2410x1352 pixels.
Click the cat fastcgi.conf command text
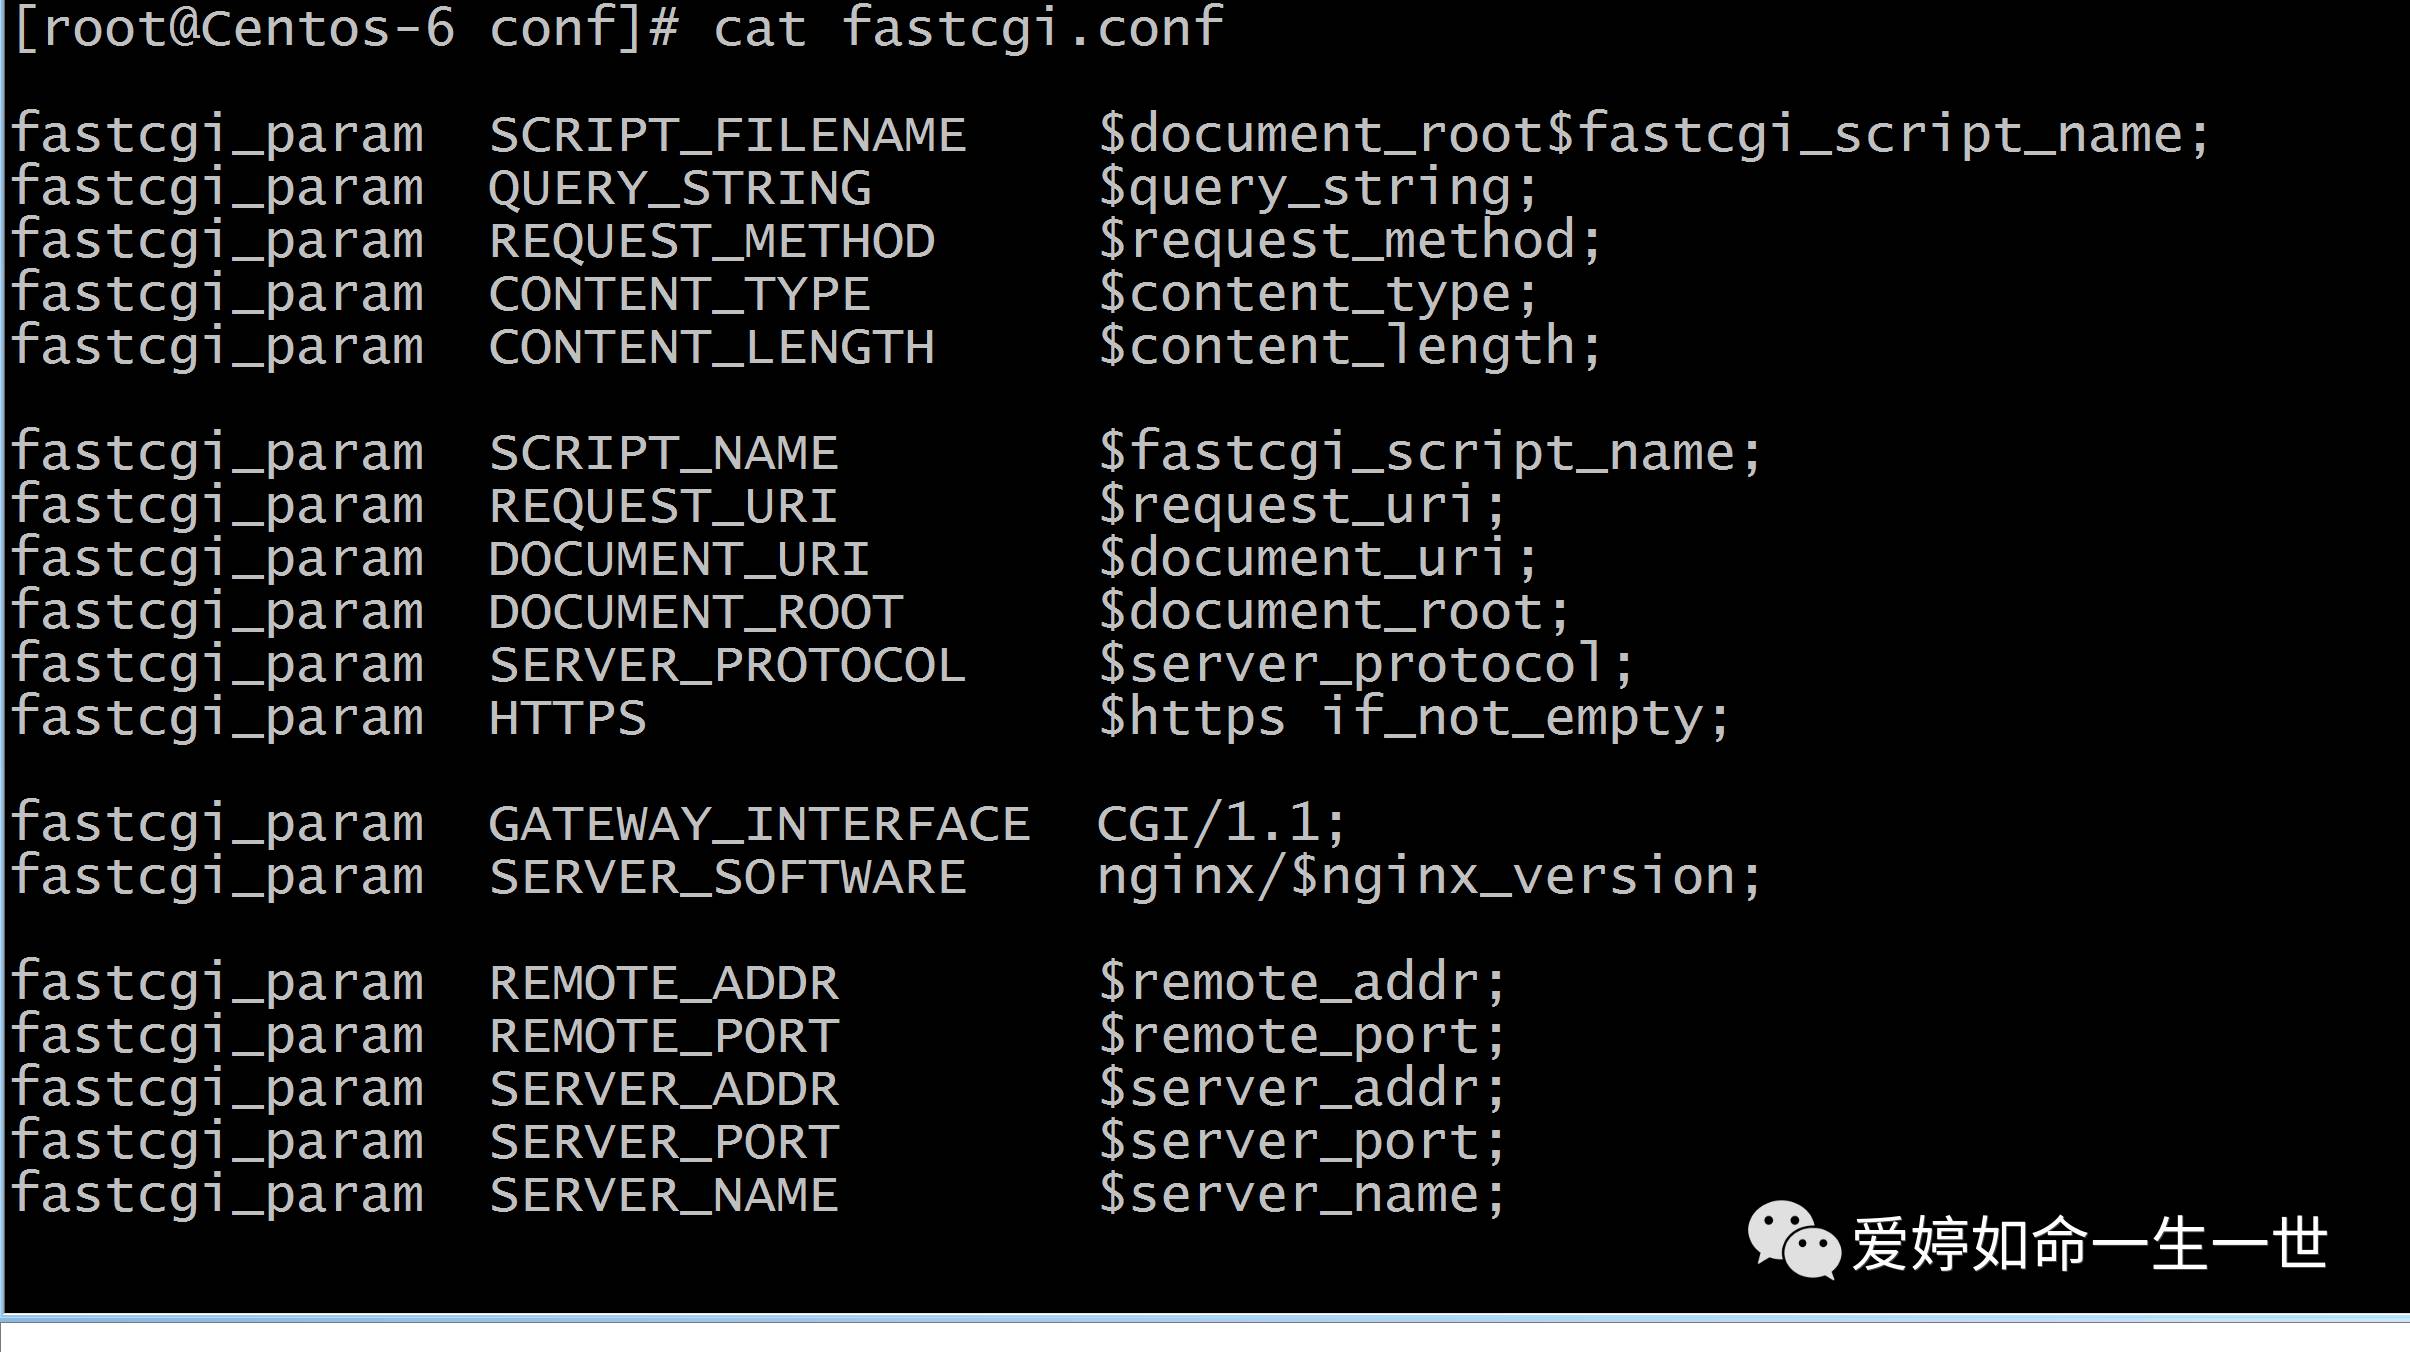pos(968,28)
